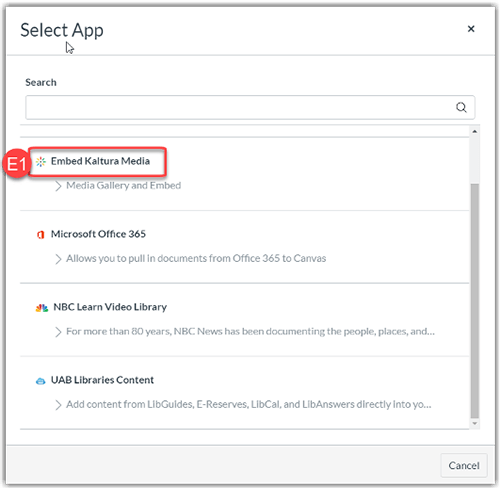
Task: Expand the UAB Libraries description chevron
Action: click(x=58, y=405)
